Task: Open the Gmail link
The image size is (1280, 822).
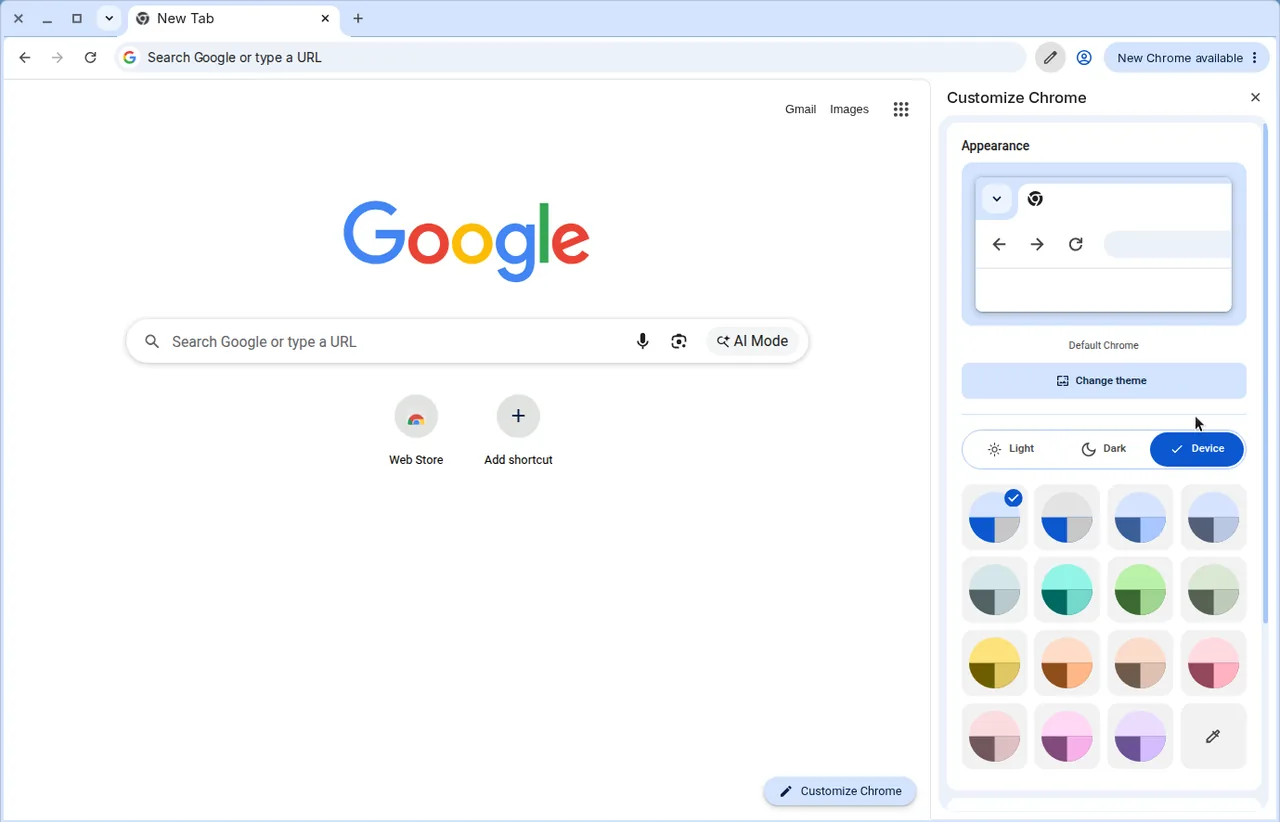Action: pyautogui.click(x=800, y=110)
